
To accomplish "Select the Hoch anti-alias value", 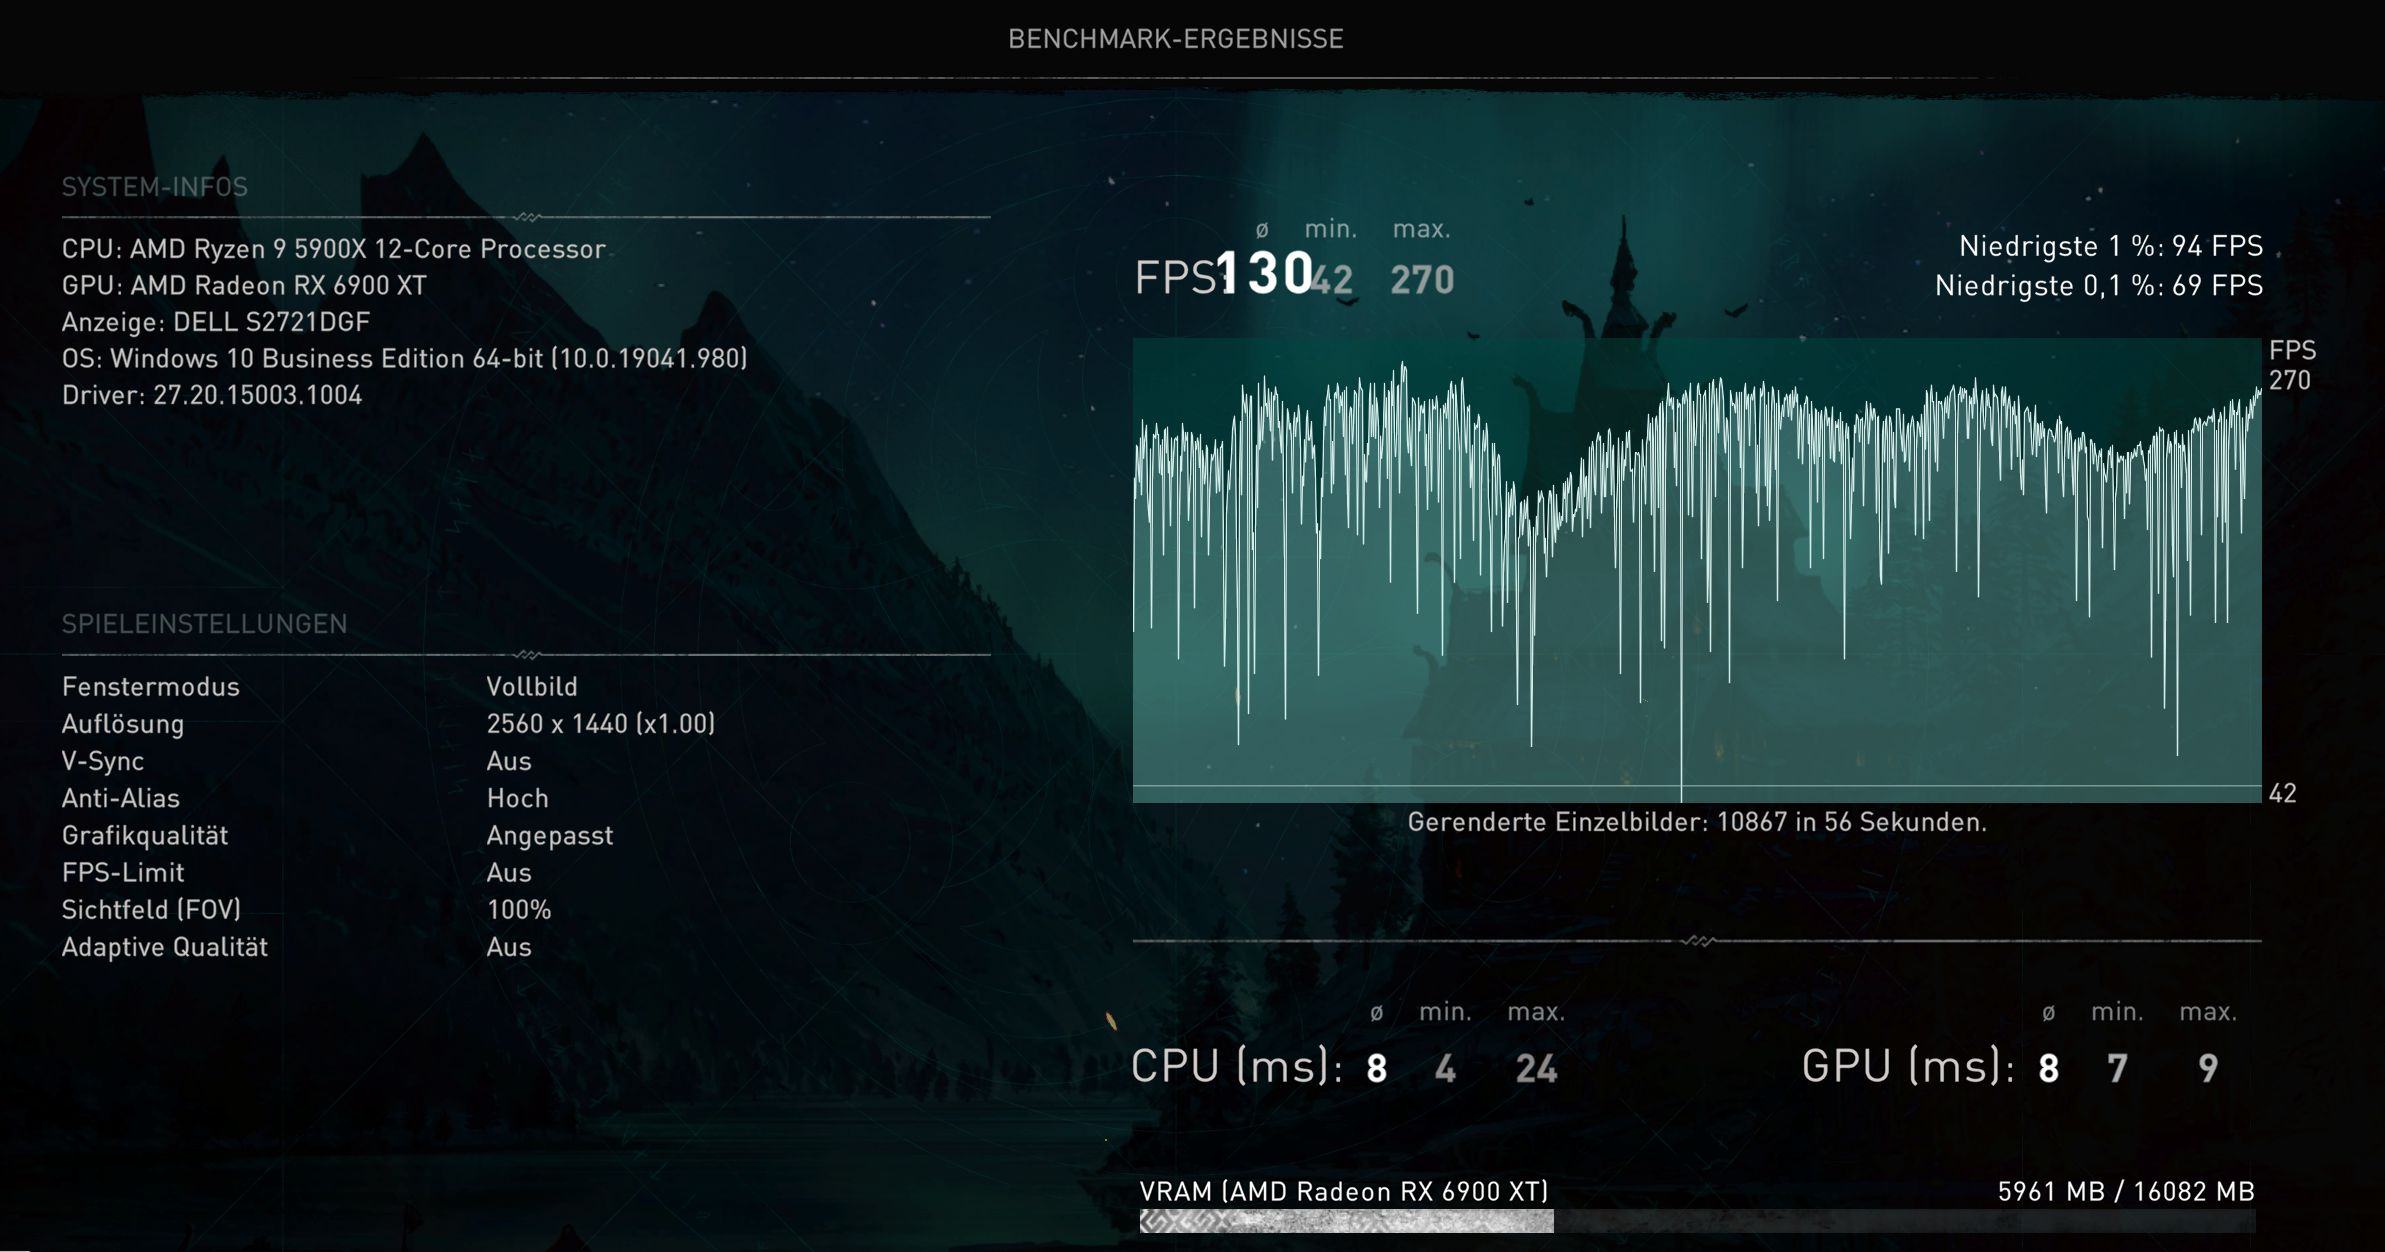I will click(x=518, y=798).
